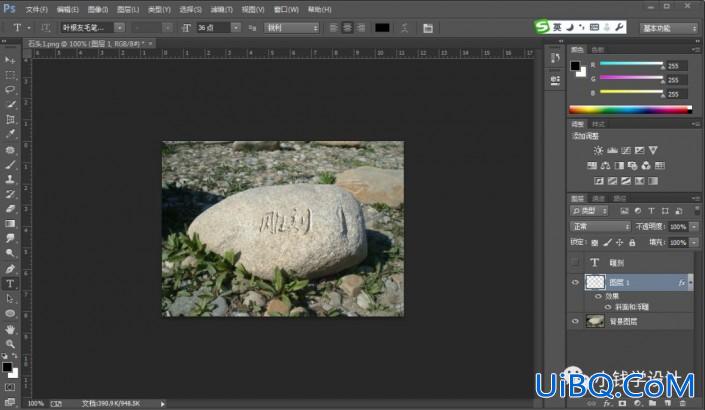Open the Window (W) menu

coord(286,9)
